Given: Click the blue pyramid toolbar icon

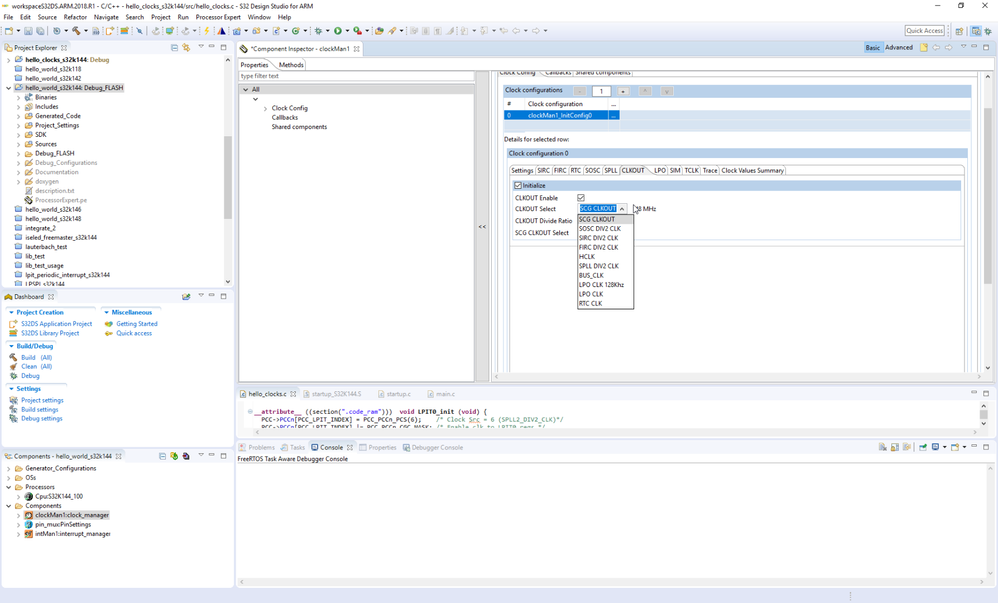Looking at the screenshot, I should [221, 31].
